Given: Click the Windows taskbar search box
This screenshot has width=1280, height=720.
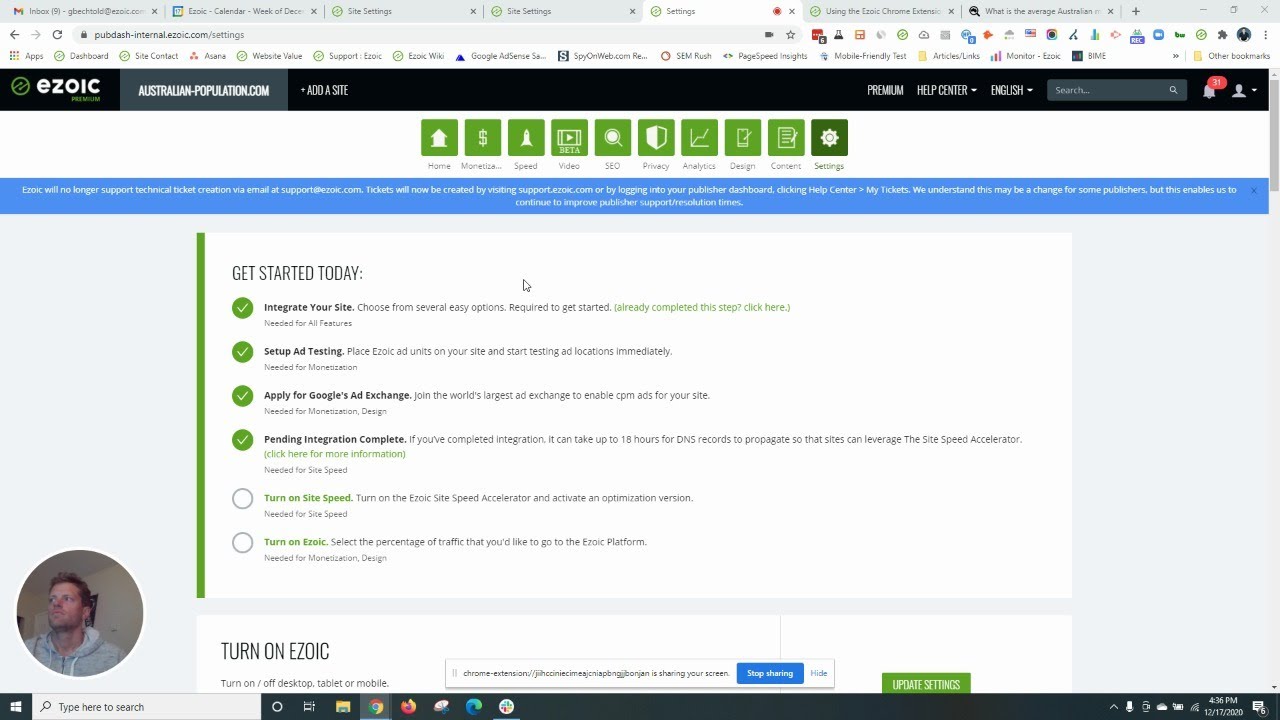Looking at the screenshot, I should (x=145, y=707).
